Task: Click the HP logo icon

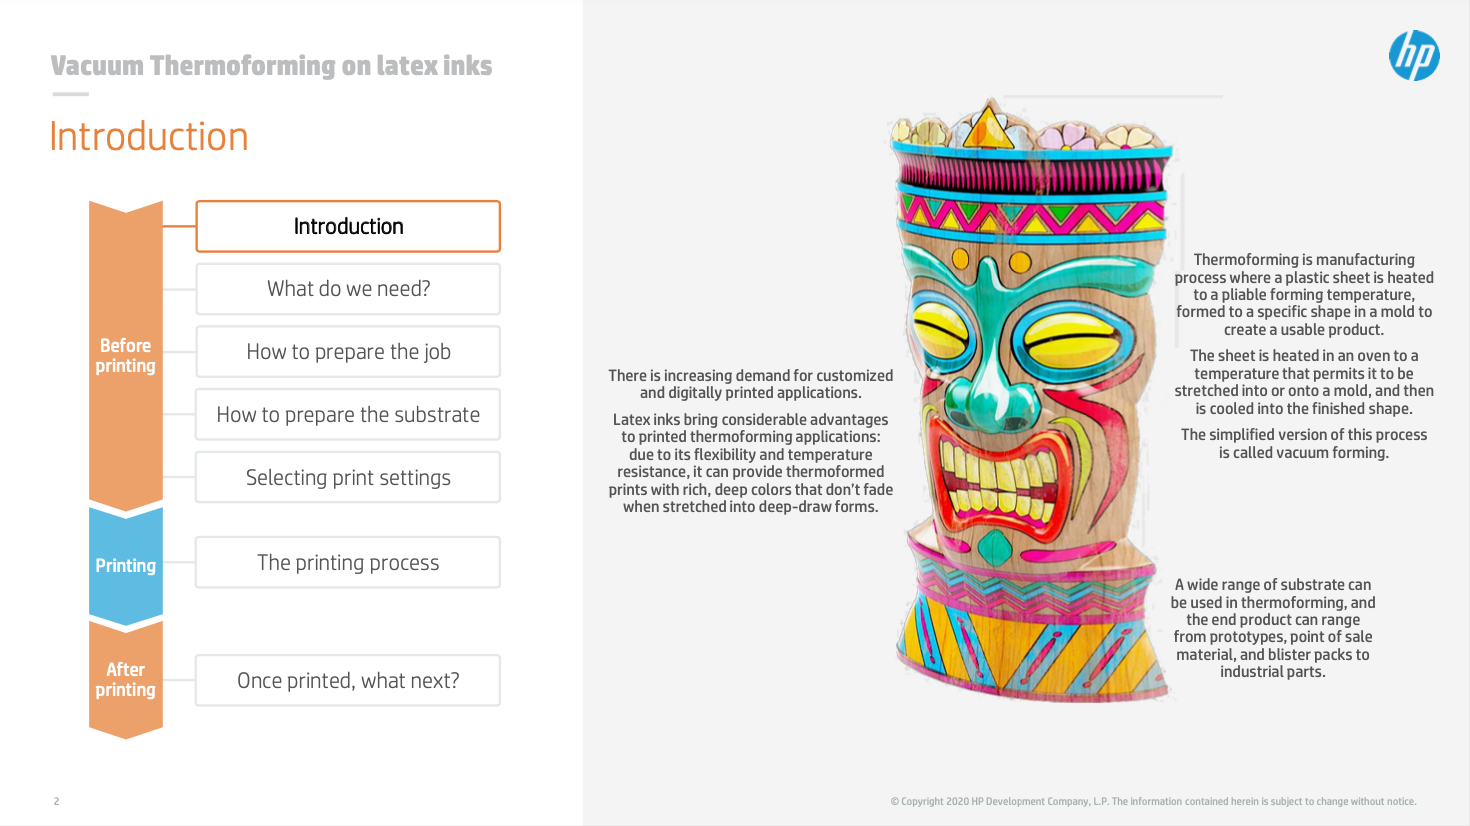Action: coord(1414,56)
